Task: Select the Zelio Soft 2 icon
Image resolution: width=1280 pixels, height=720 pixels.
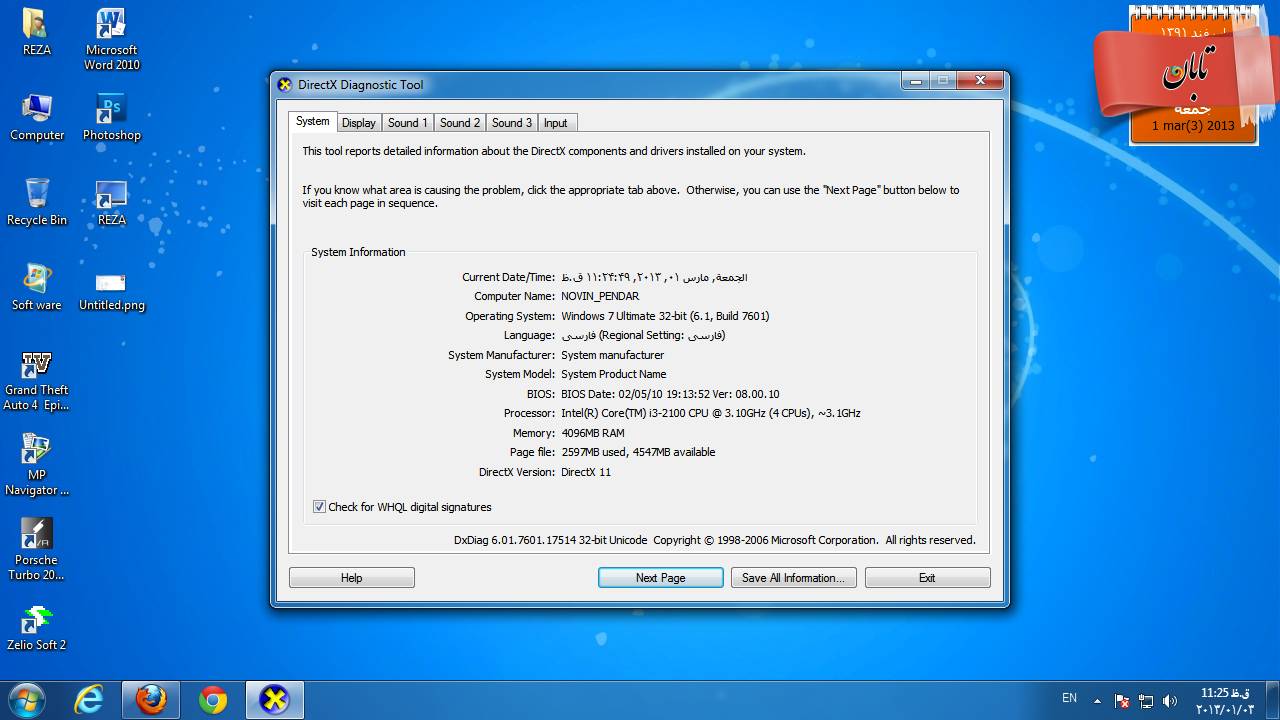Action: pos(37,628)
